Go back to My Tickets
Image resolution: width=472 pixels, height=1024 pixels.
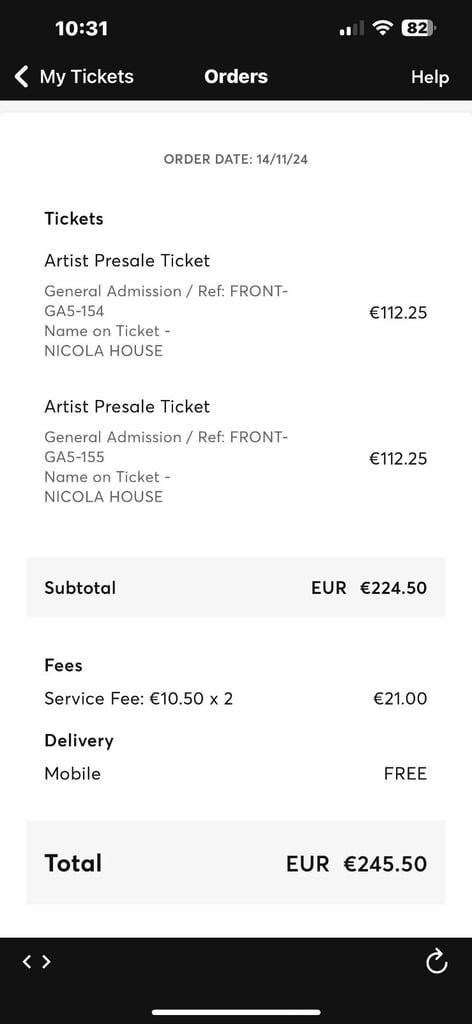tap(86, 76)
